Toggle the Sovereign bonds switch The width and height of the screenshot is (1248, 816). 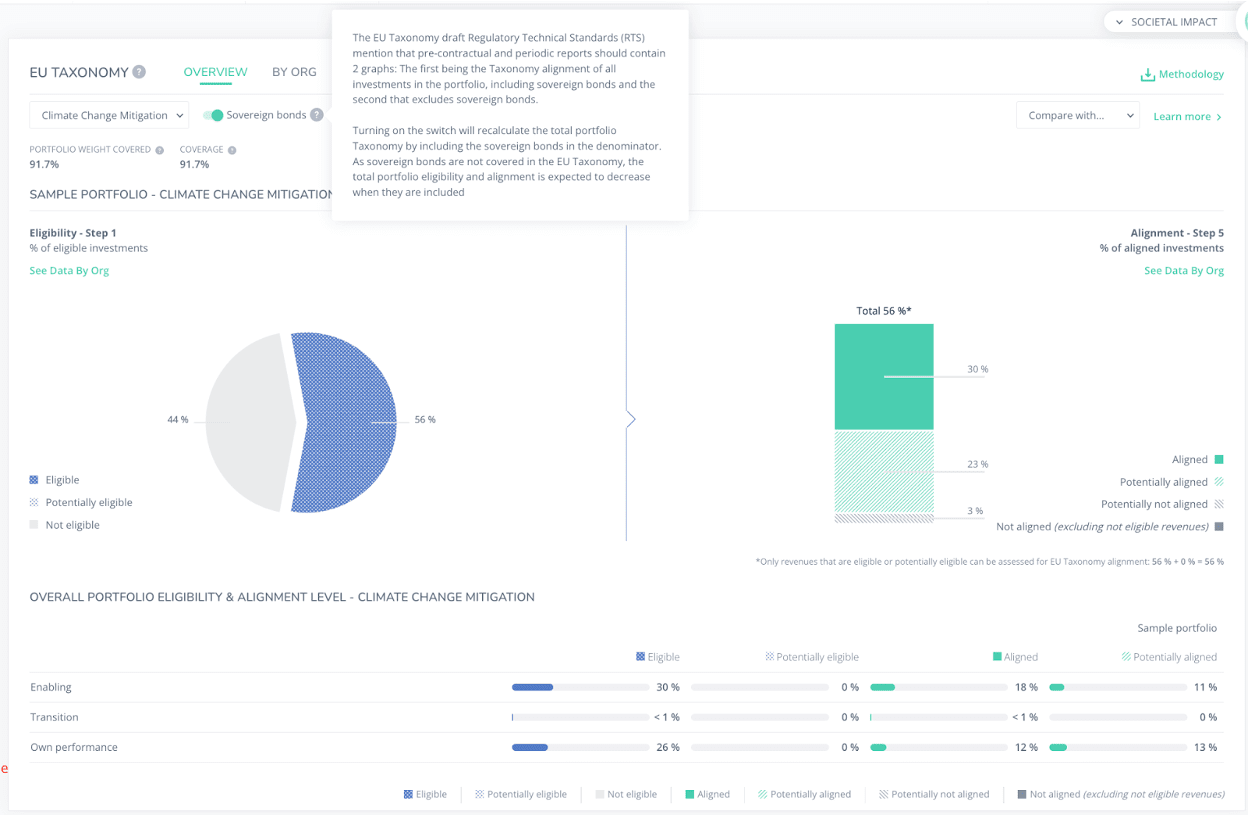tap(213, 115)
